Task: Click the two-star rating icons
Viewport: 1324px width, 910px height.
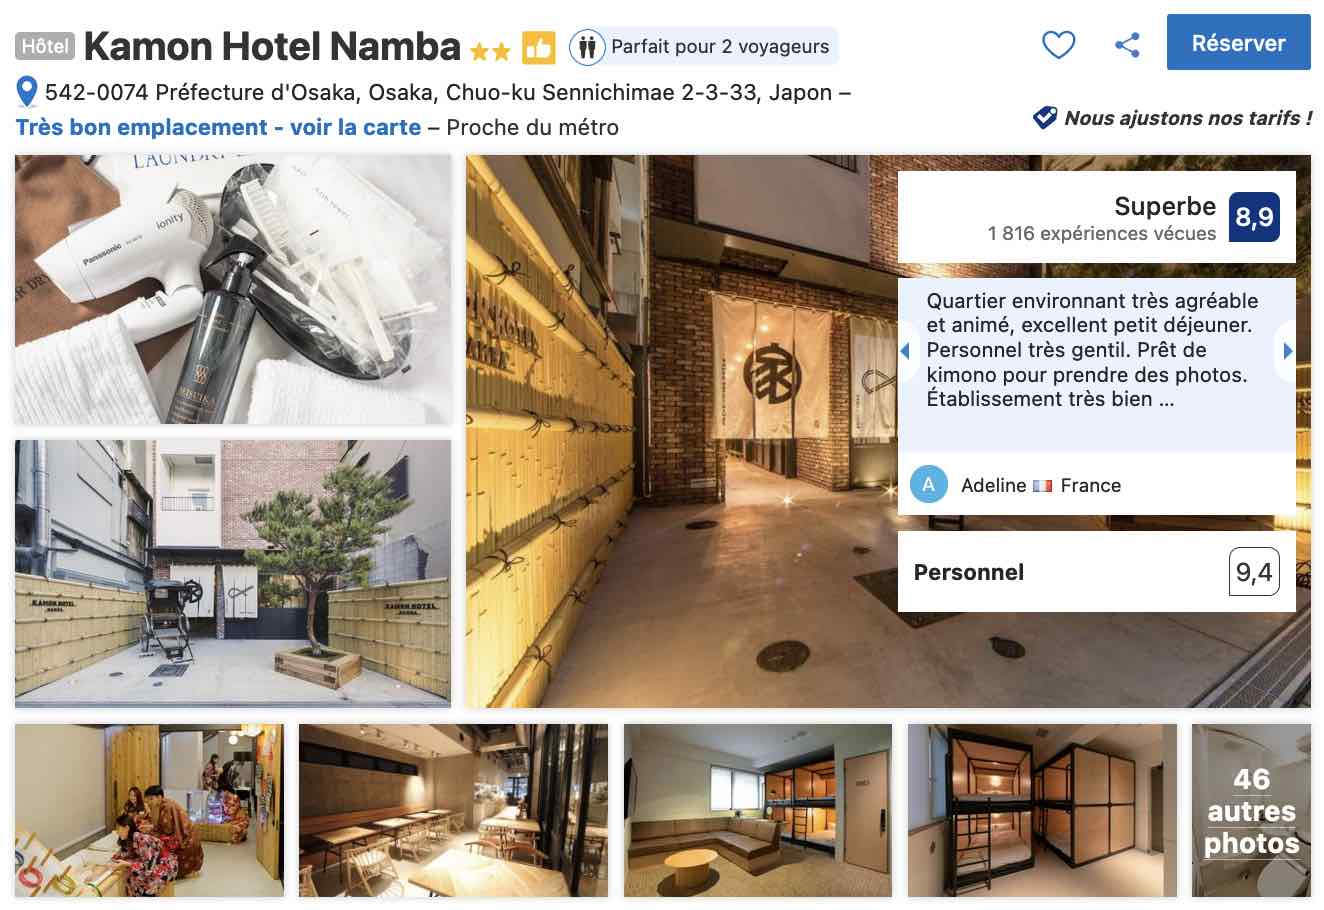Action: point(490,50)
